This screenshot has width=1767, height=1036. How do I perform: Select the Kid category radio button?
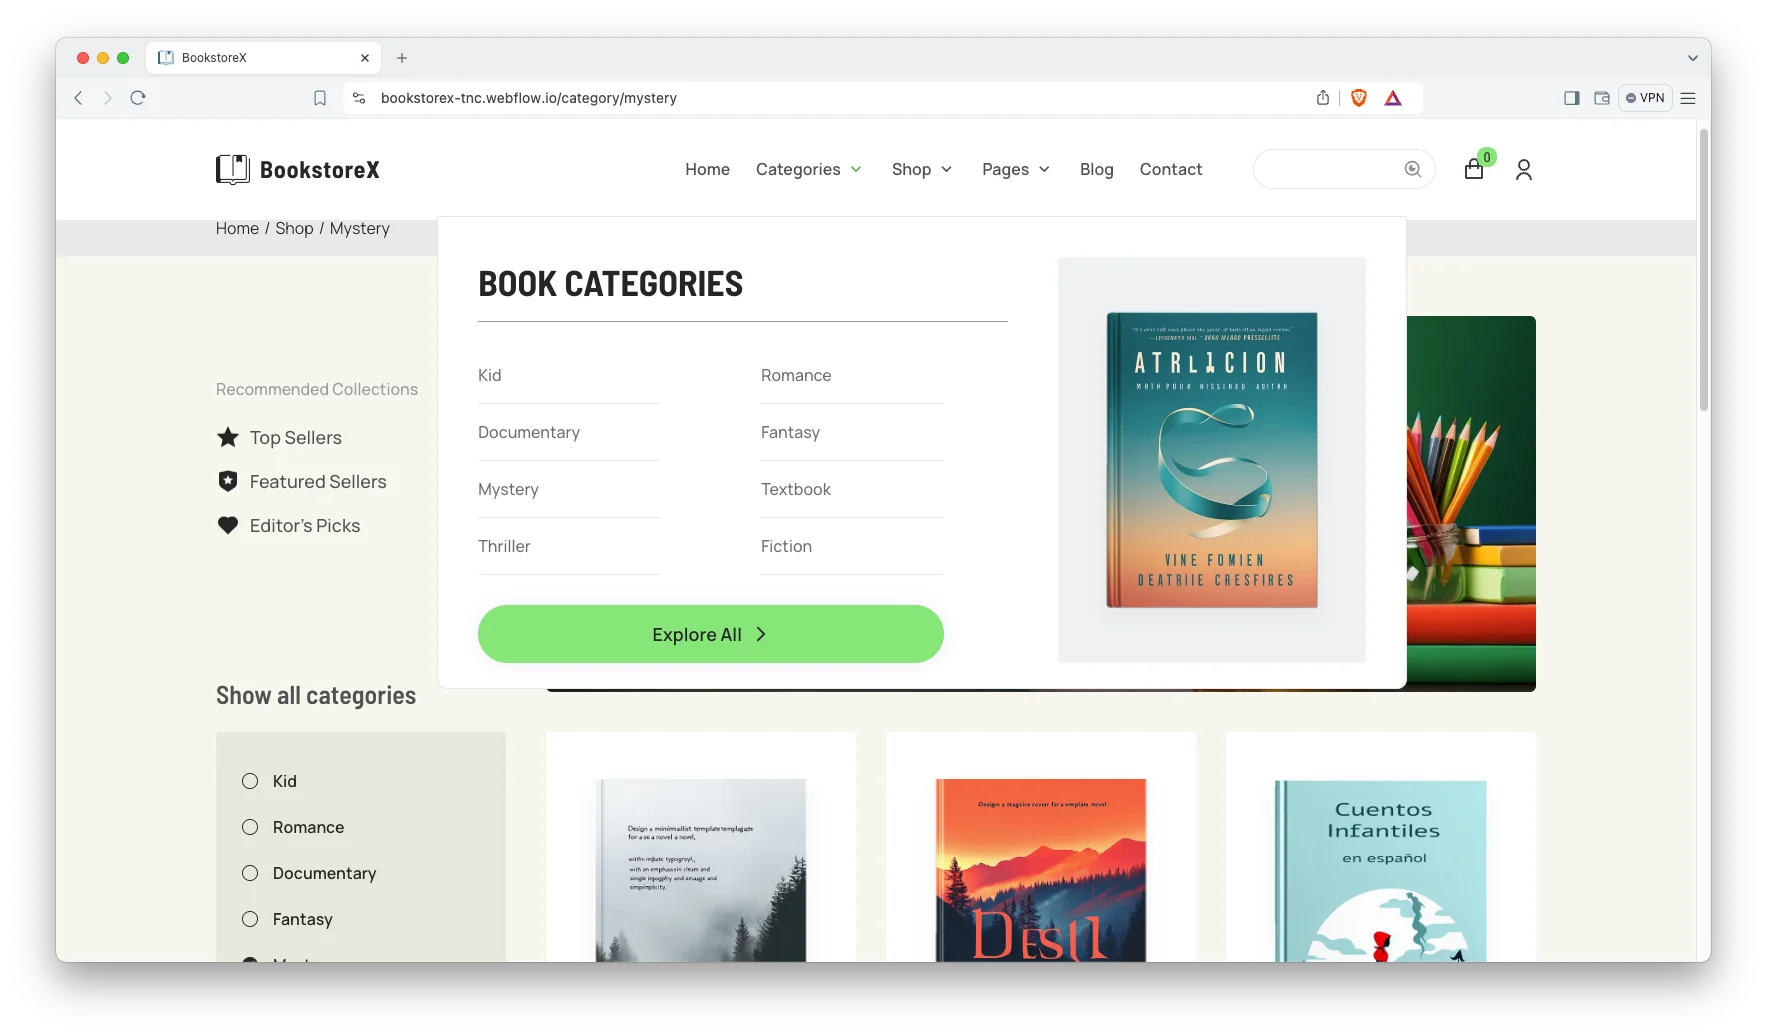[250, 781]
